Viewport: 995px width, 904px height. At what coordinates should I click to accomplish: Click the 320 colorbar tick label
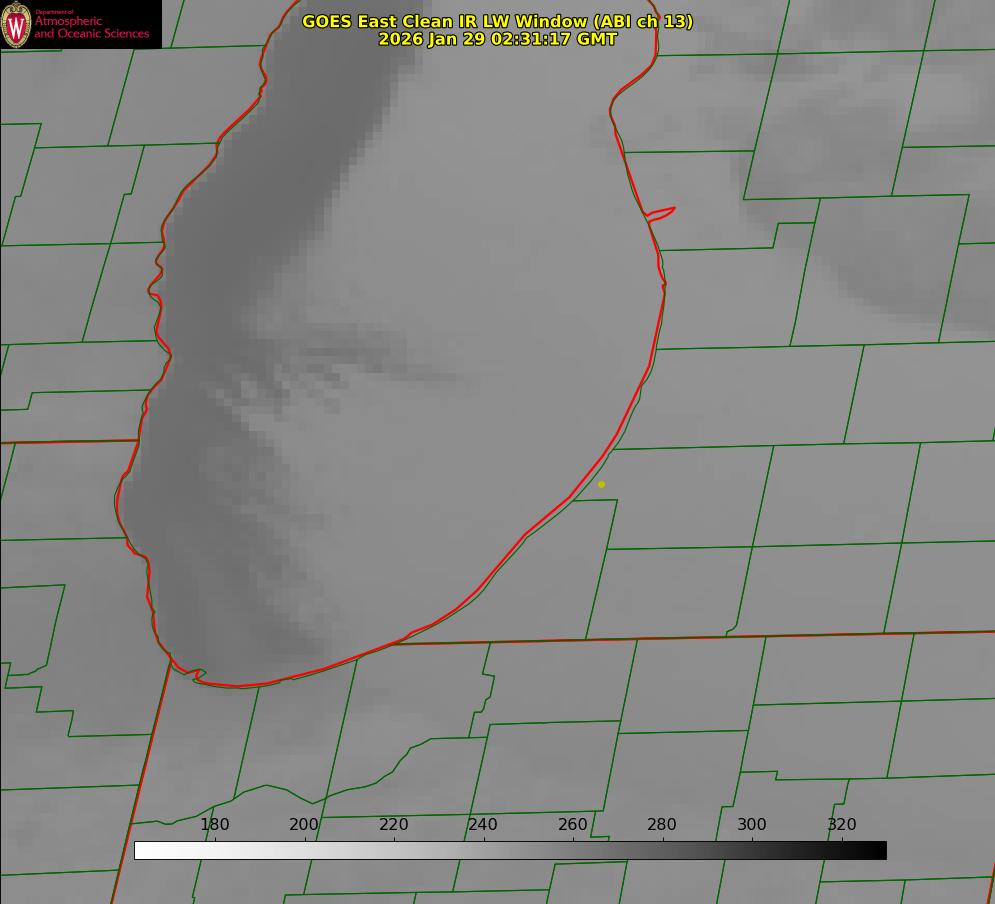pyautogui.click(x=842, y=825)
